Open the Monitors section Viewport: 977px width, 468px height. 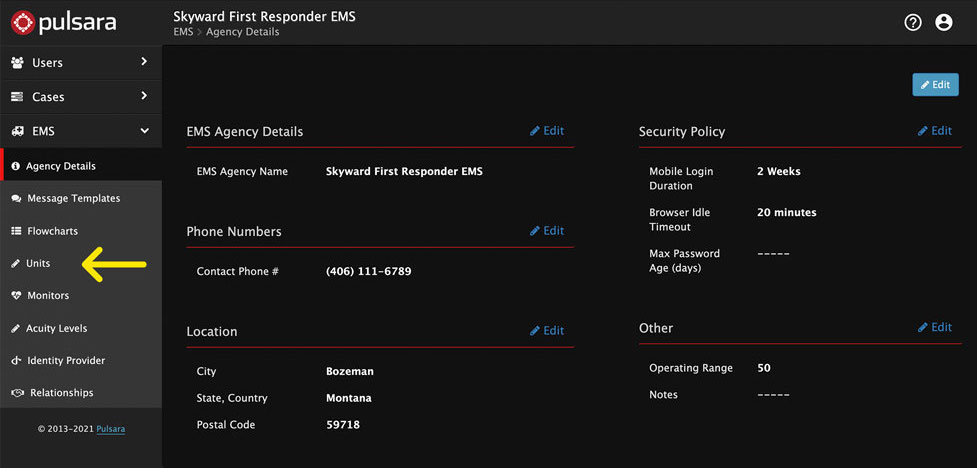click(48, 296)
